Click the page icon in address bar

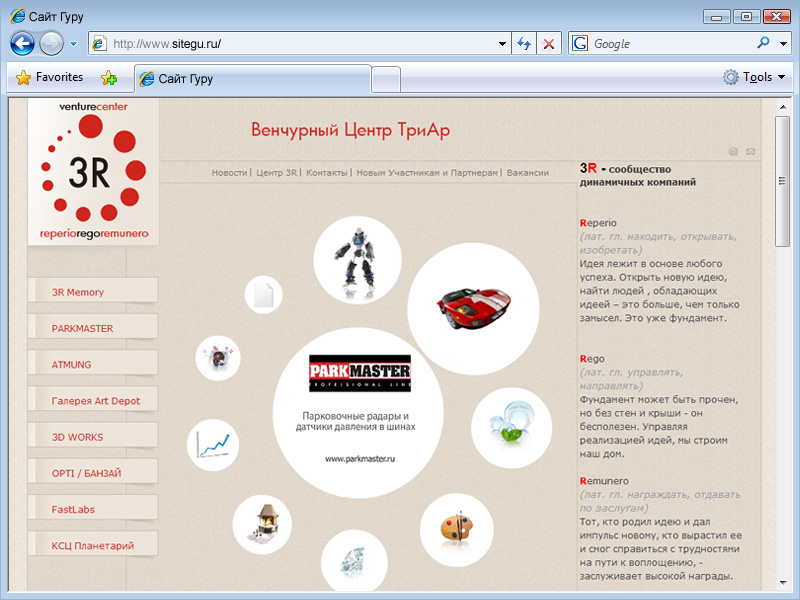(x=98, y=44)
